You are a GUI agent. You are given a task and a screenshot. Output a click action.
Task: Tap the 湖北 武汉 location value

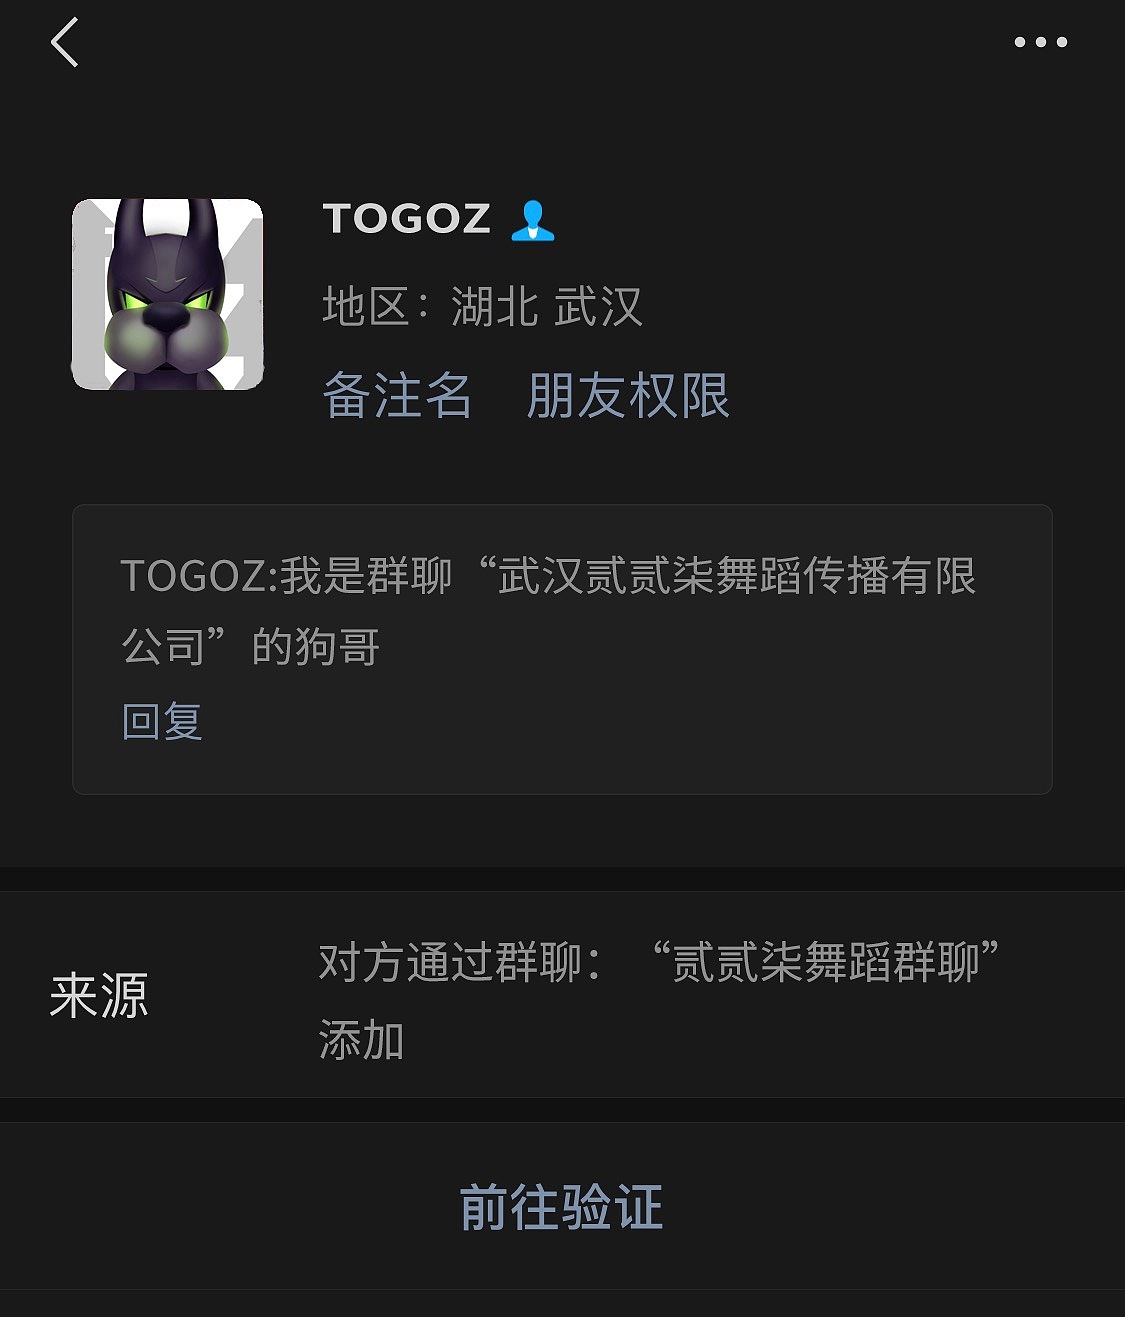[x=546, y=306]
